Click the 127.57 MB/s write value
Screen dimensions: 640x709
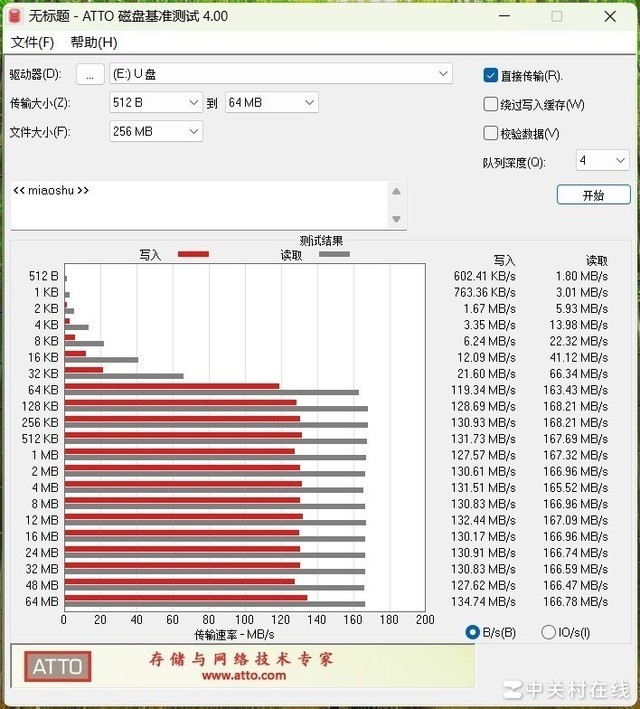coord(484,455)
